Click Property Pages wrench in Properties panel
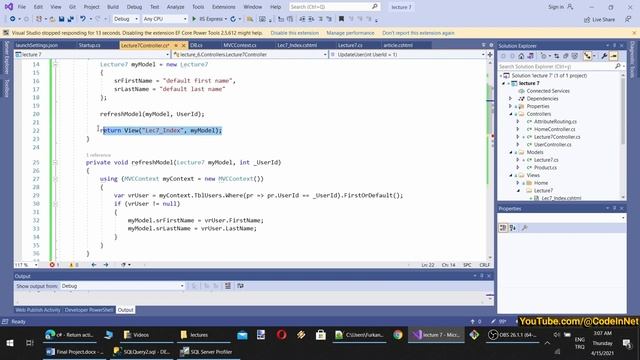This screenshot has width=640, height=360. (524, 228)
